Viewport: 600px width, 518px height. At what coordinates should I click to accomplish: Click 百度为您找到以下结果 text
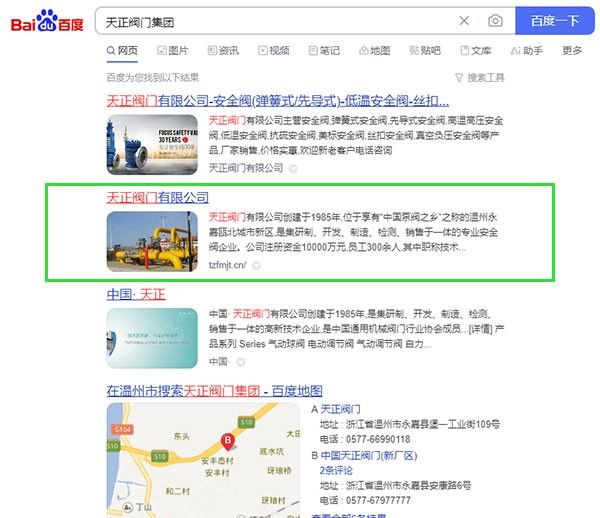point(153,78)
